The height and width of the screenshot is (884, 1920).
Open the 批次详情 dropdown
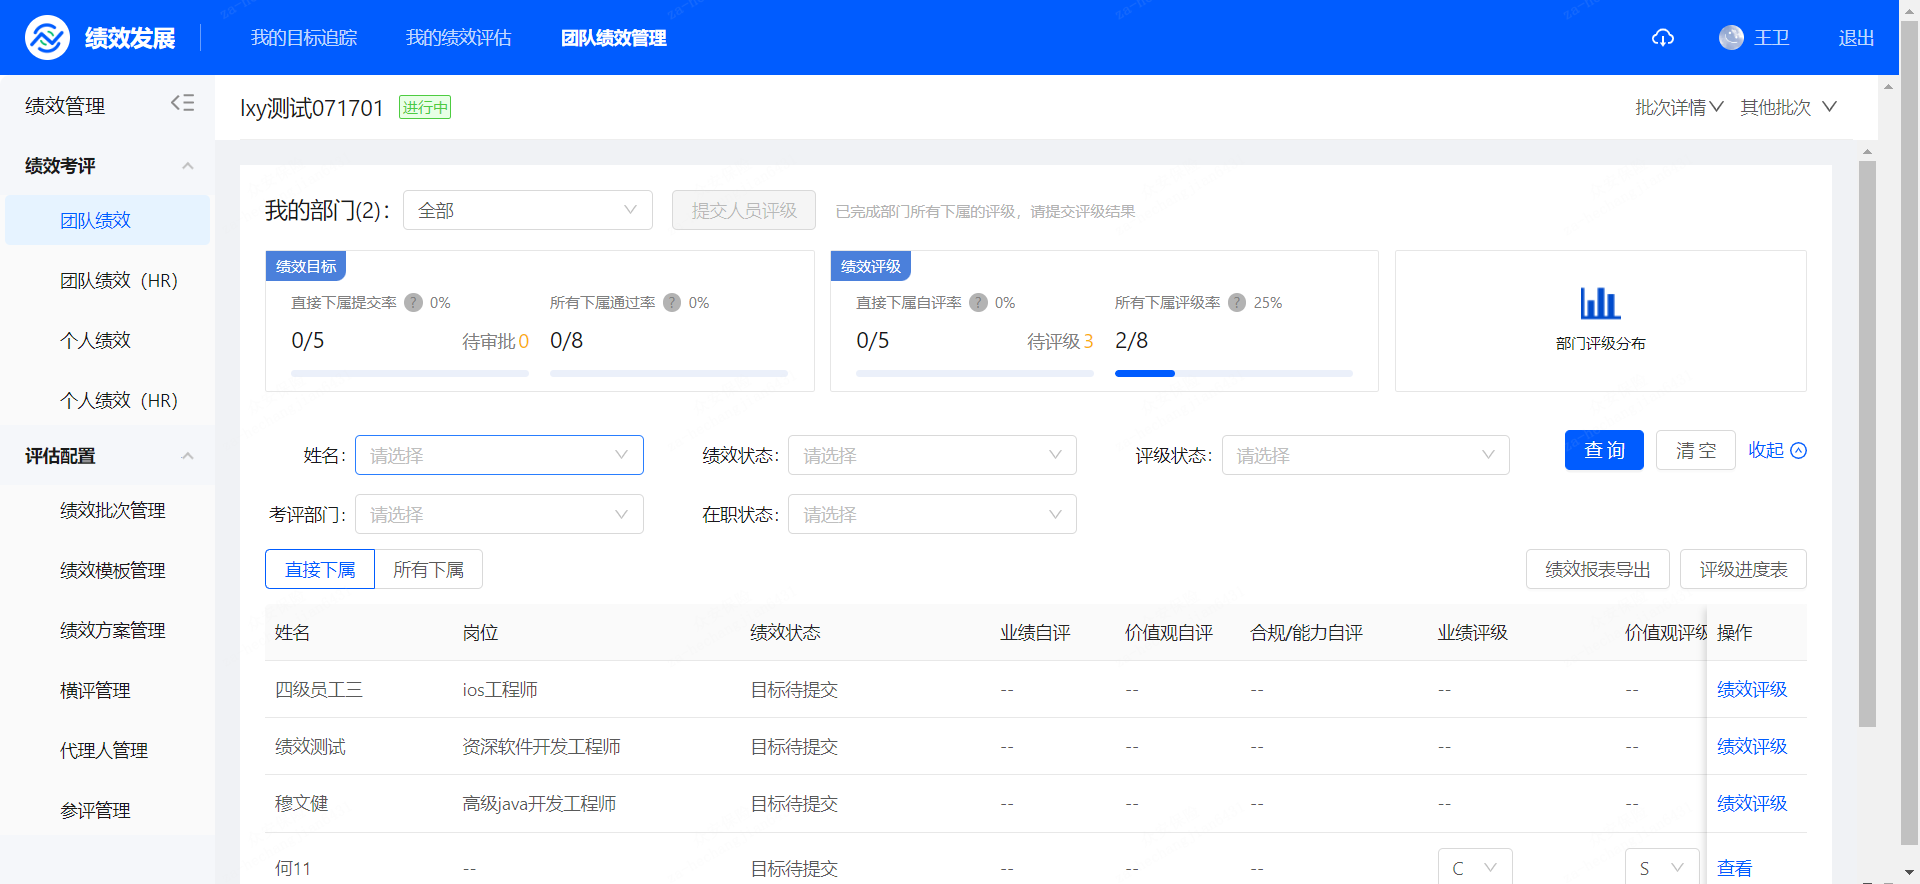[1679, 107]
